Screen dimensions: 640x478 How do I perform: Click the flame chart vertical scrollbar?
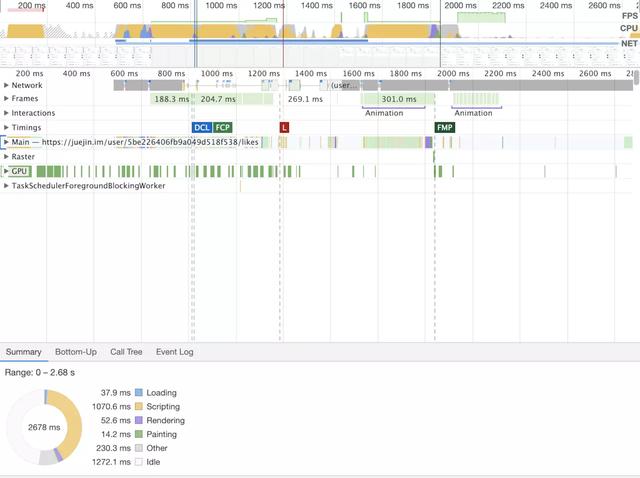pyautogui.click(x=636, y=78)
